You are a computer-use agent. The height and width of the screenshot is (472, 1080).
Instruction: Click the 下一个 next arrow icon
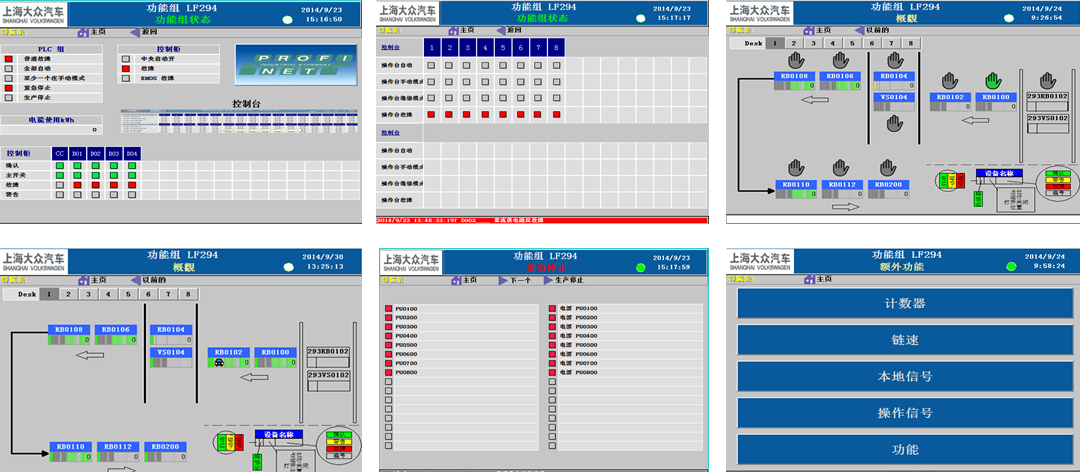click(501, 280)
